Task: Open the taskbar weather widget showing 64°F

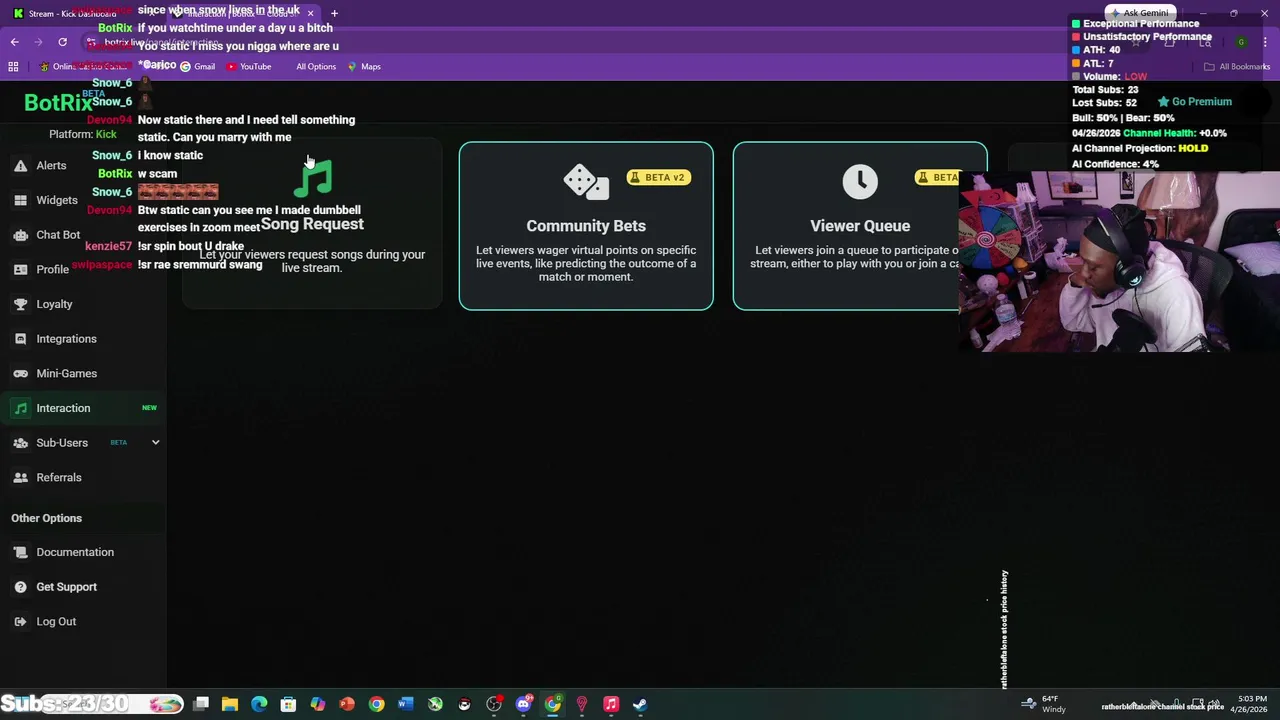Action: (x=1045, y=704)
